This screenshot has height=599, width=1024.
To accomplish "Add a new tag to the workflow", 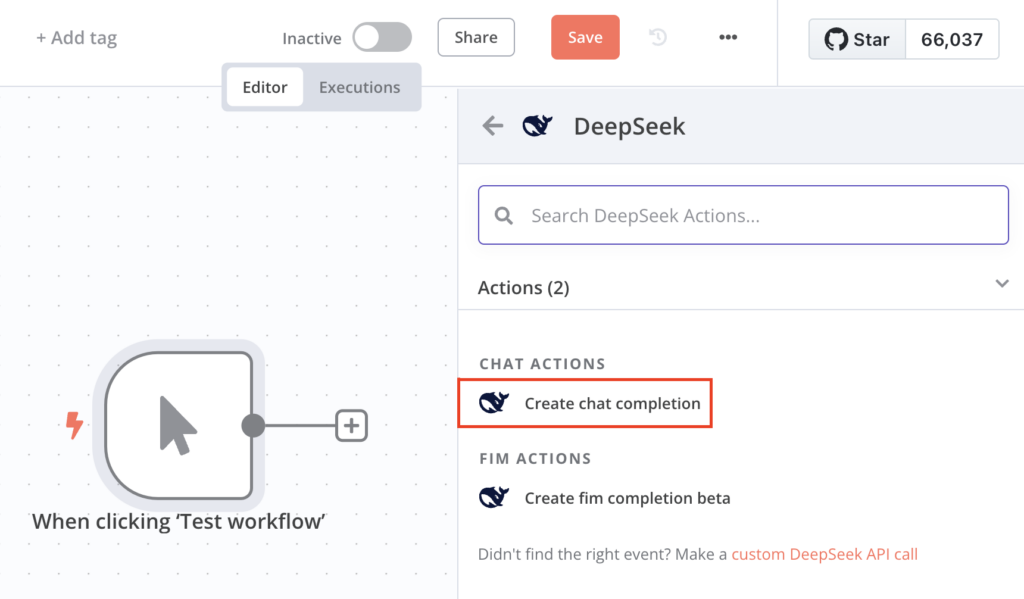I will [76, 37].
